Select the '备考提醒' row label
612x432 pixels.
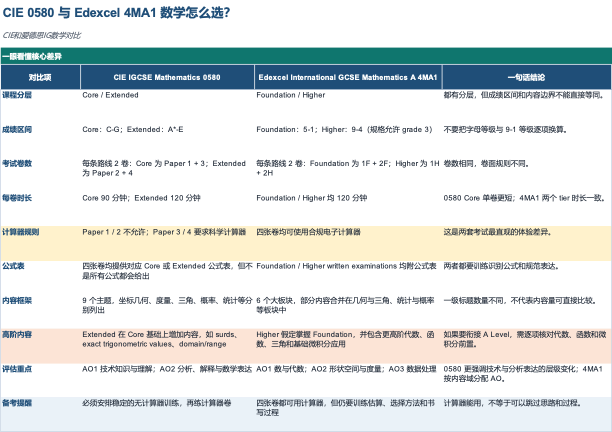click(x=17, y=403)
